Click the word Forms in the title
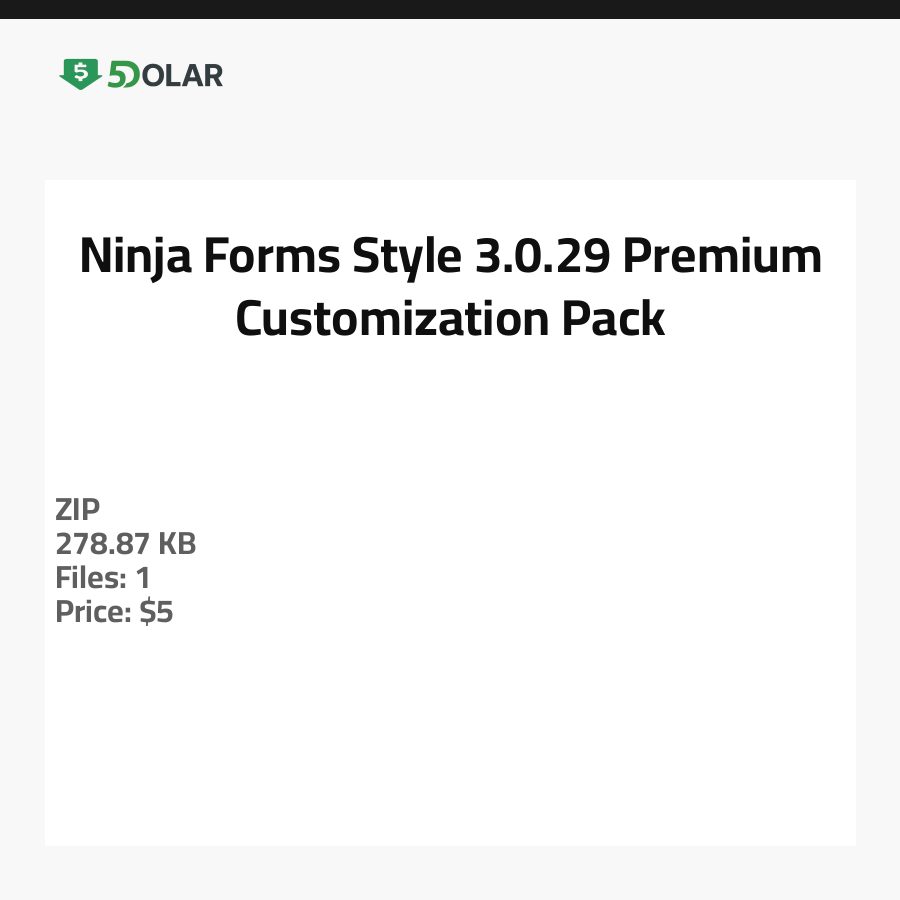The image size is (900, 900). 270,256
